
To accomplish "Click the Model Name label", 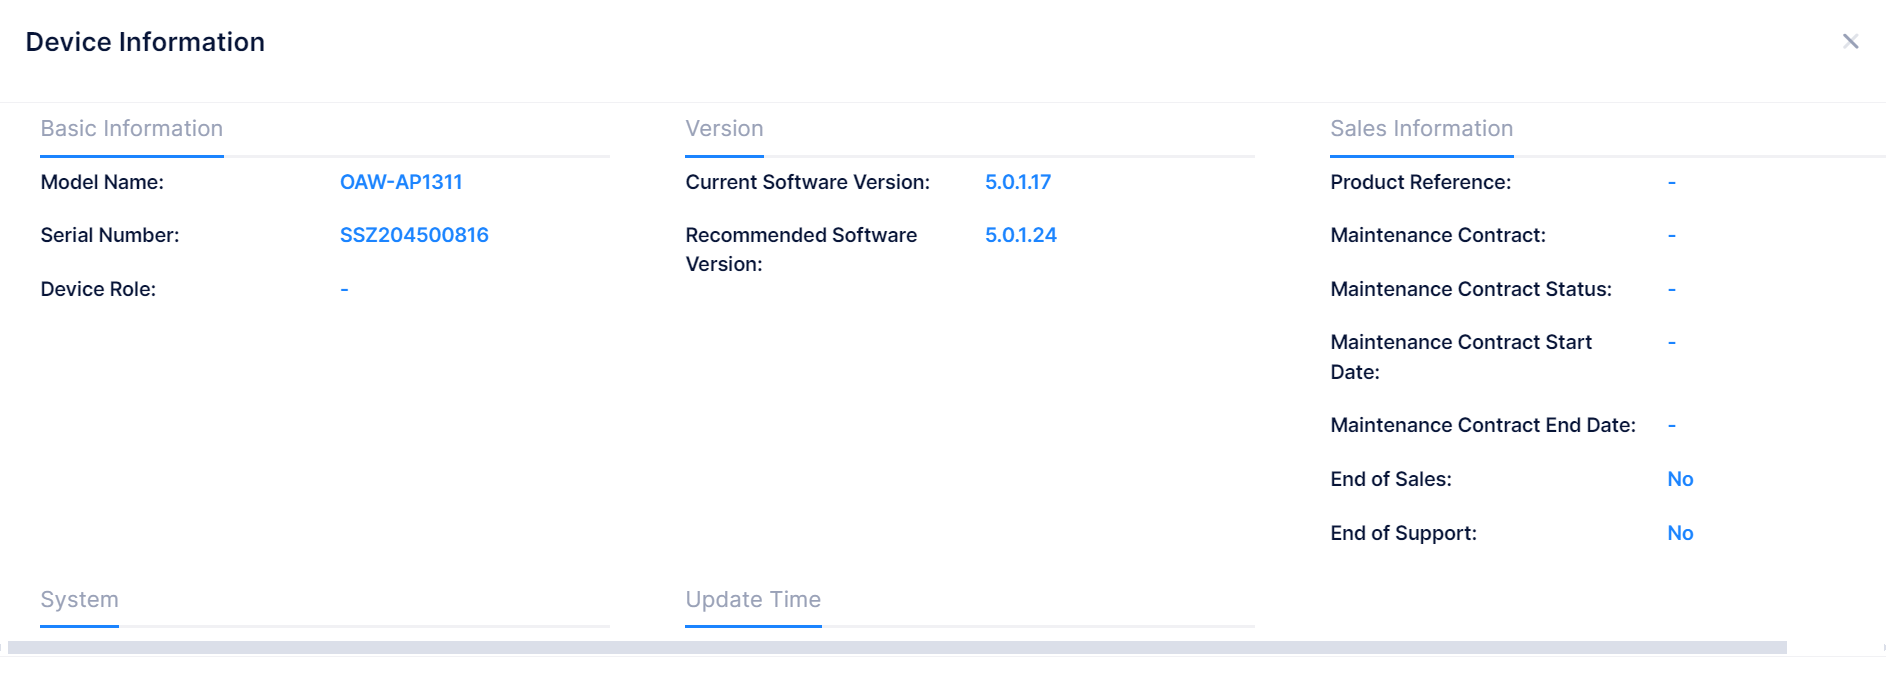I will click(102, 182).
